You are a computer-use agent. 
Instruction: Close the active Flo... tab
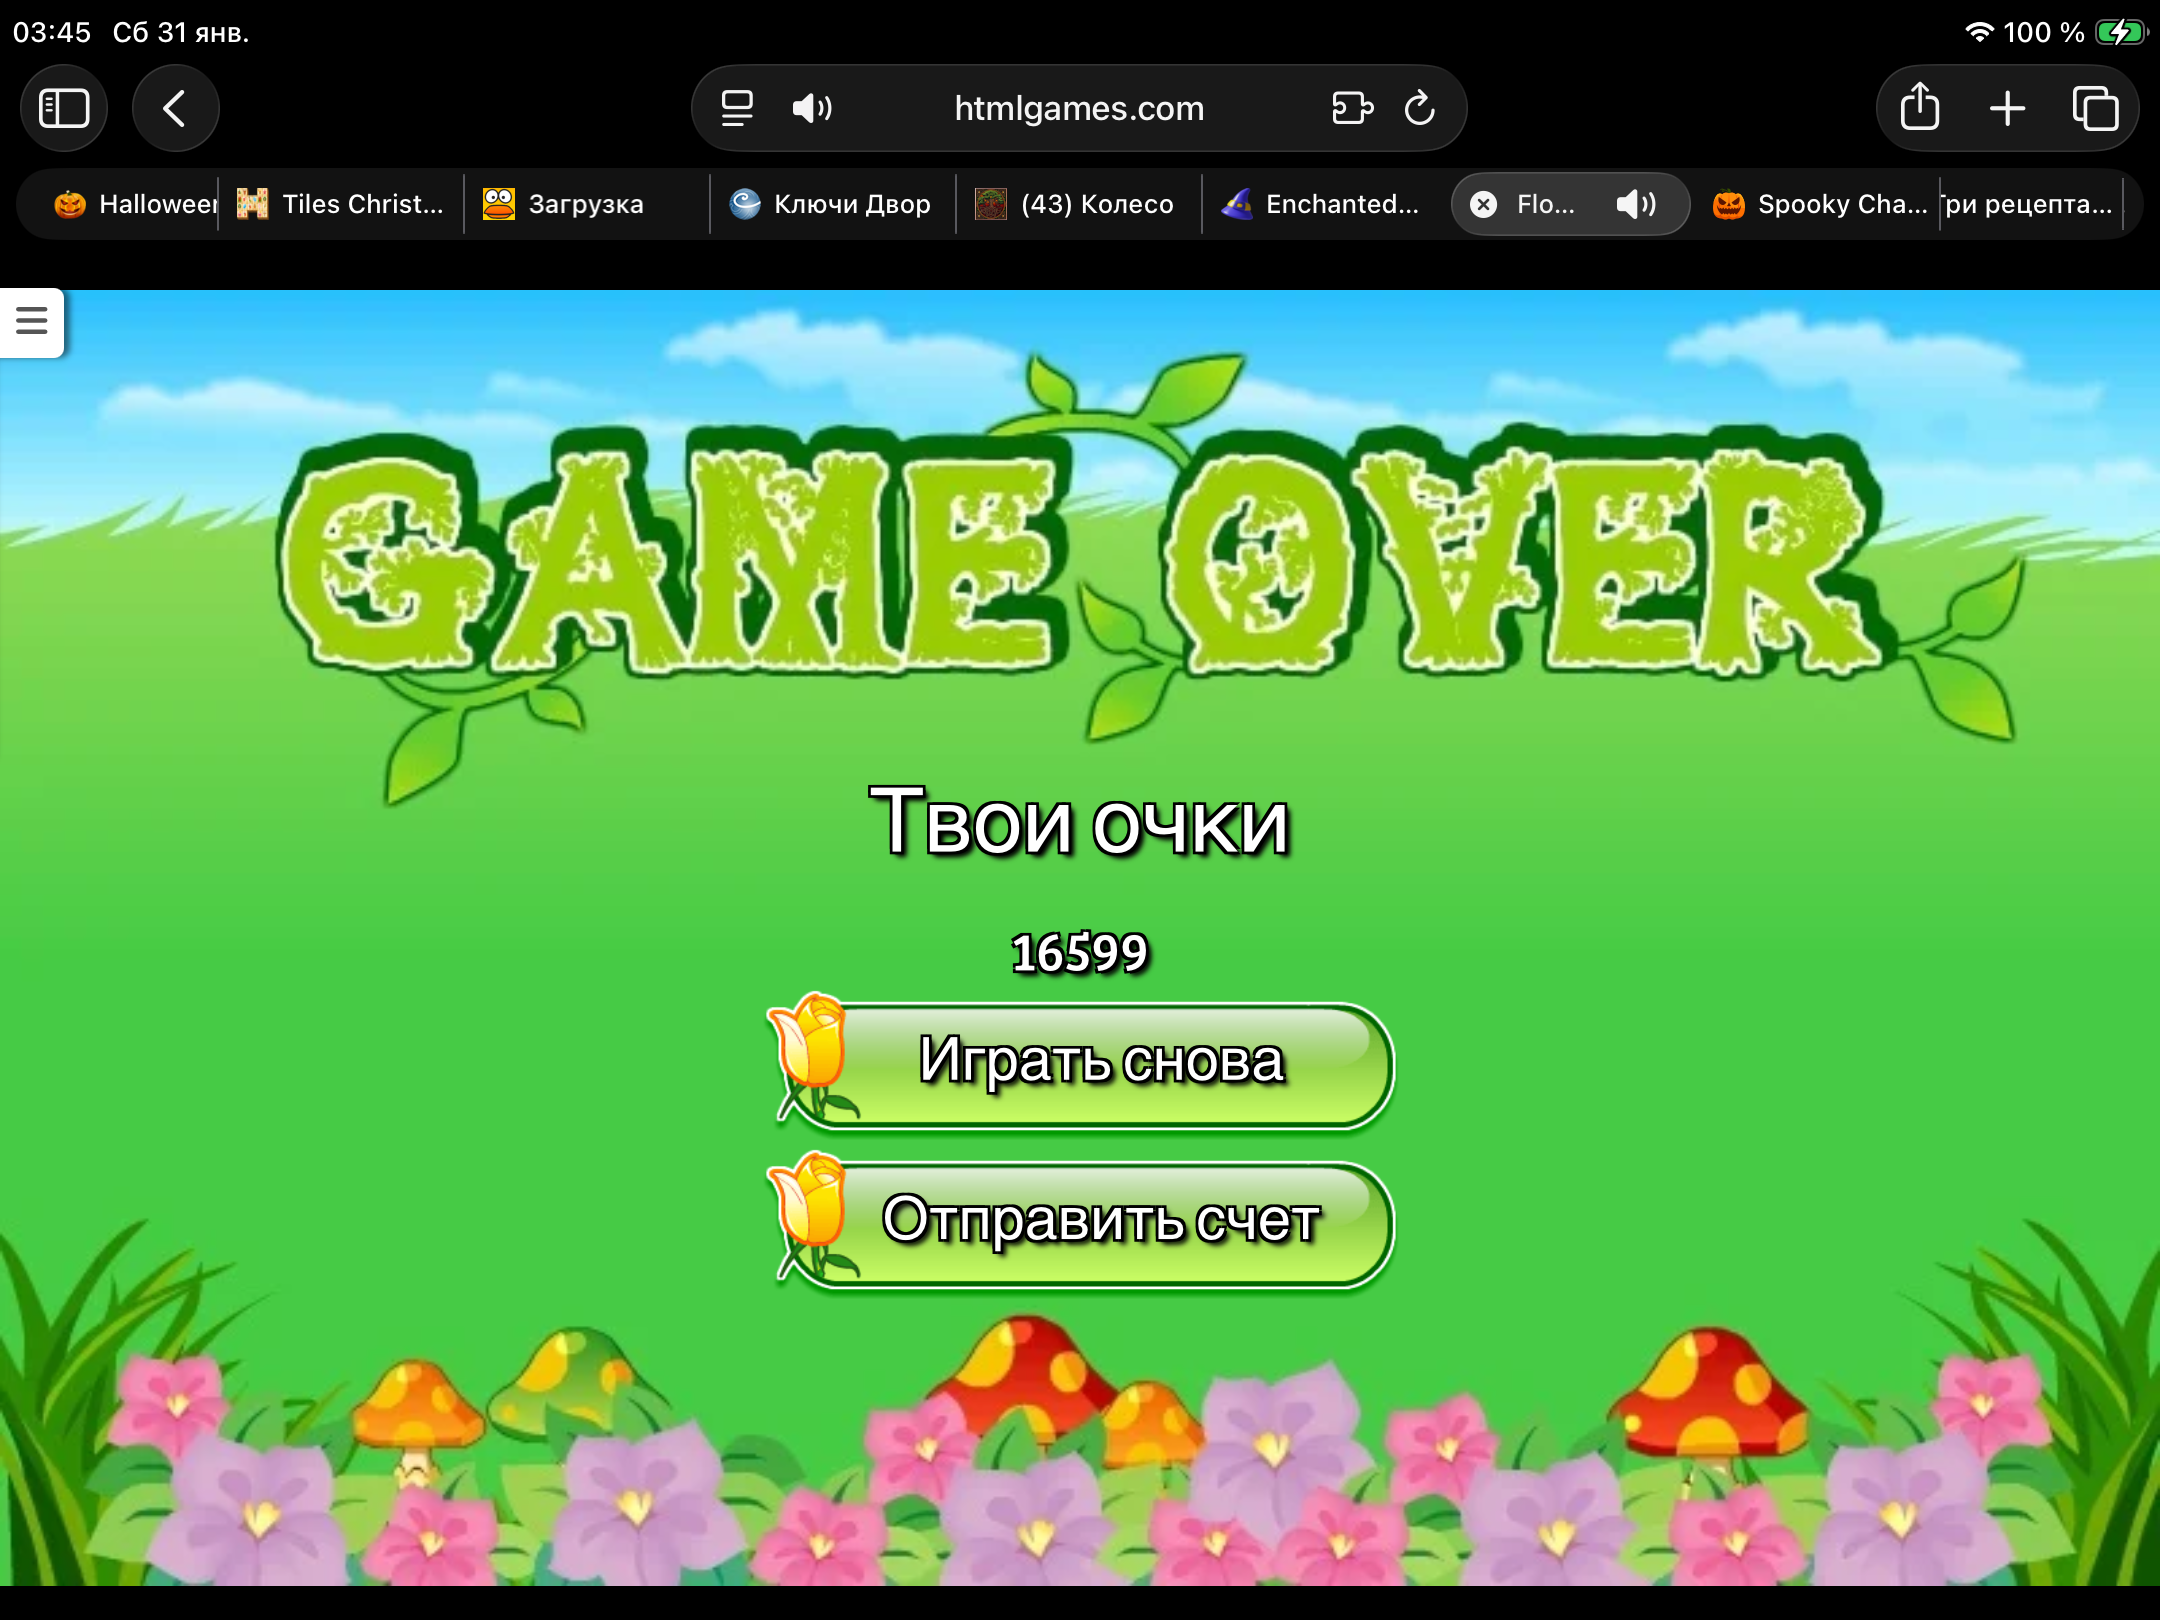click(x=1484, y=204)
